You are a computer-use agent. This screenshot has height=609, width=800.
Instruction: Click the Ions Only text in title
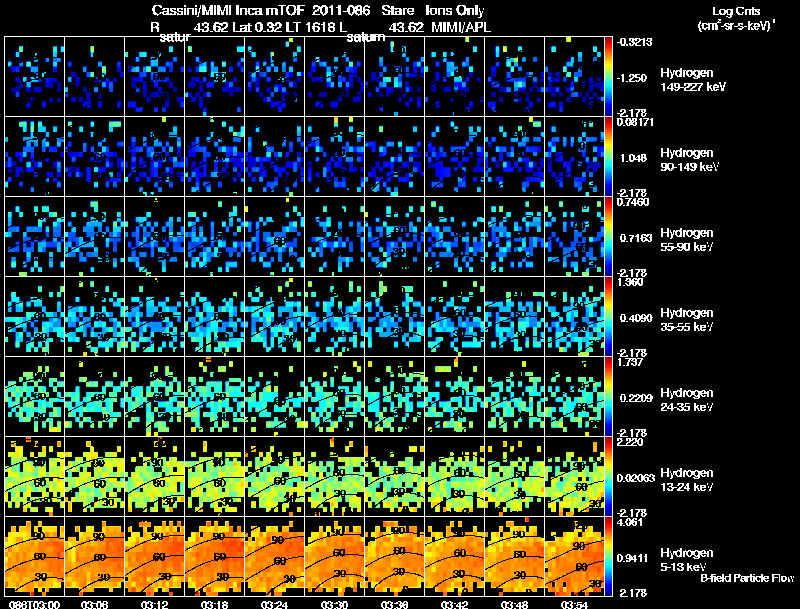(455, 10)
